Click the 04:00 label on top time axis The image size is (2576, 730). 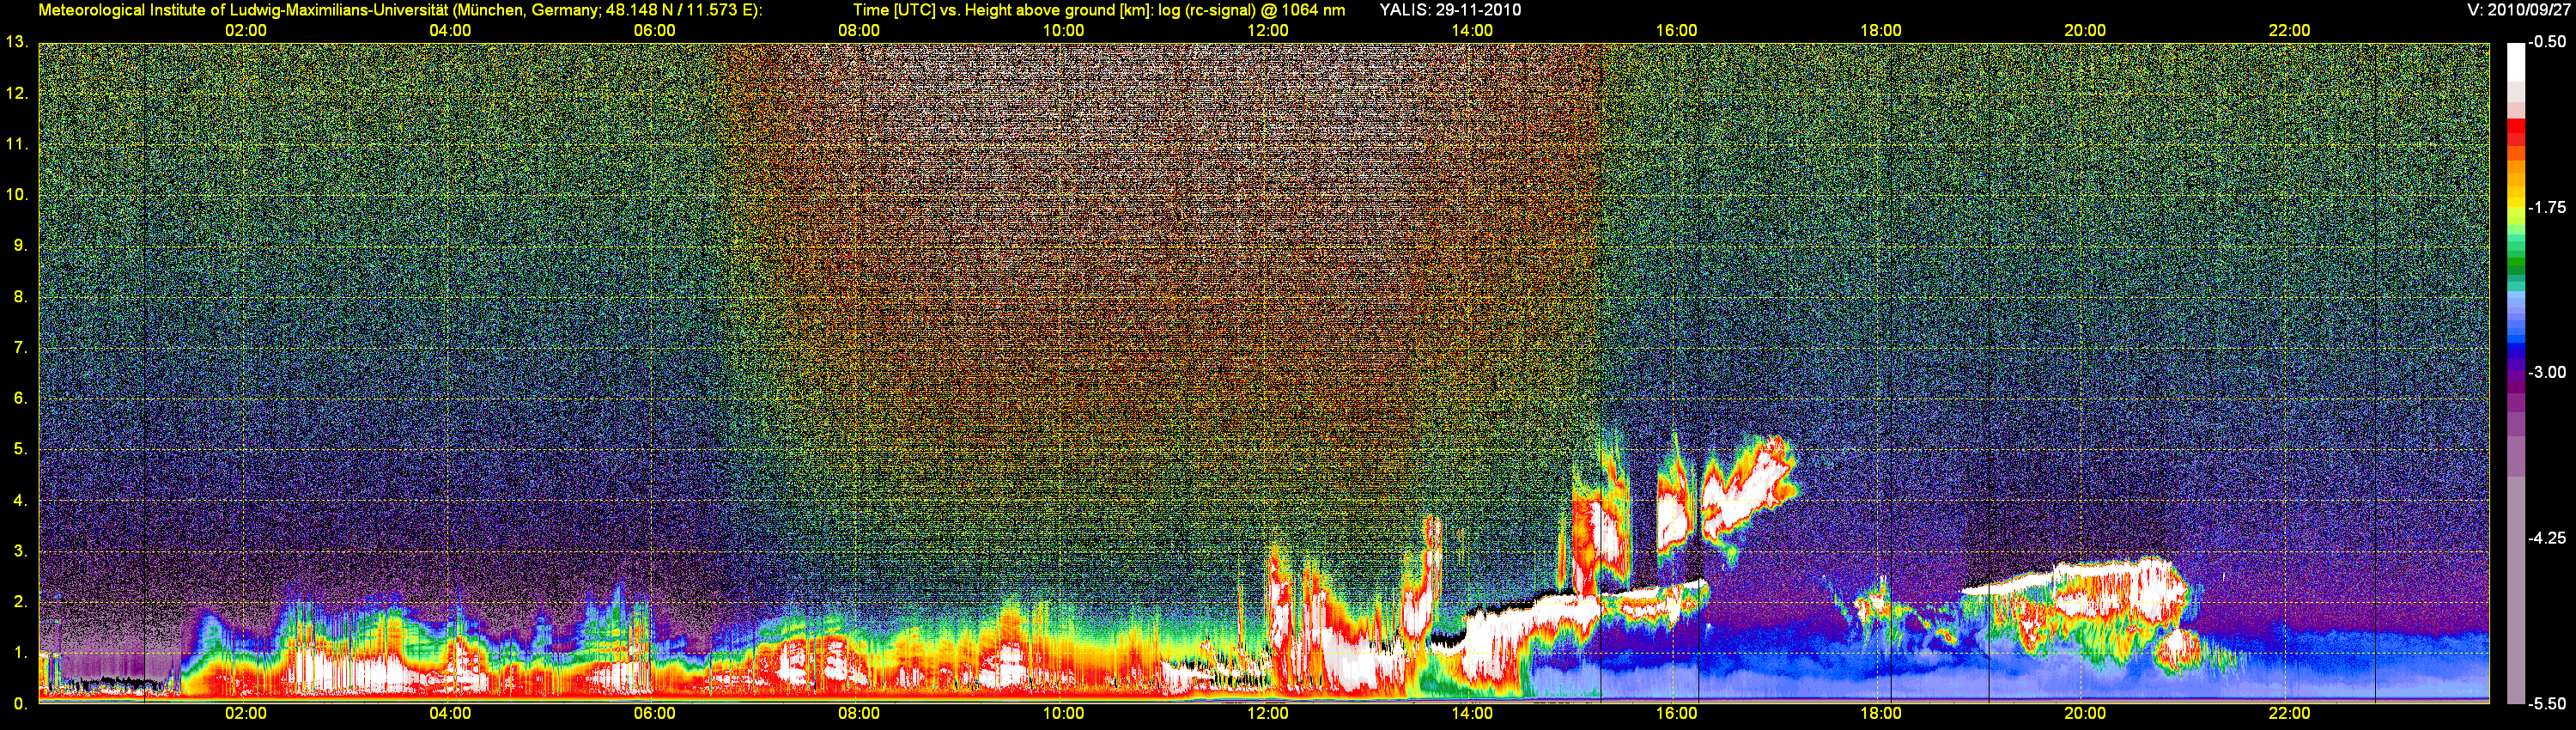[450, 31]
